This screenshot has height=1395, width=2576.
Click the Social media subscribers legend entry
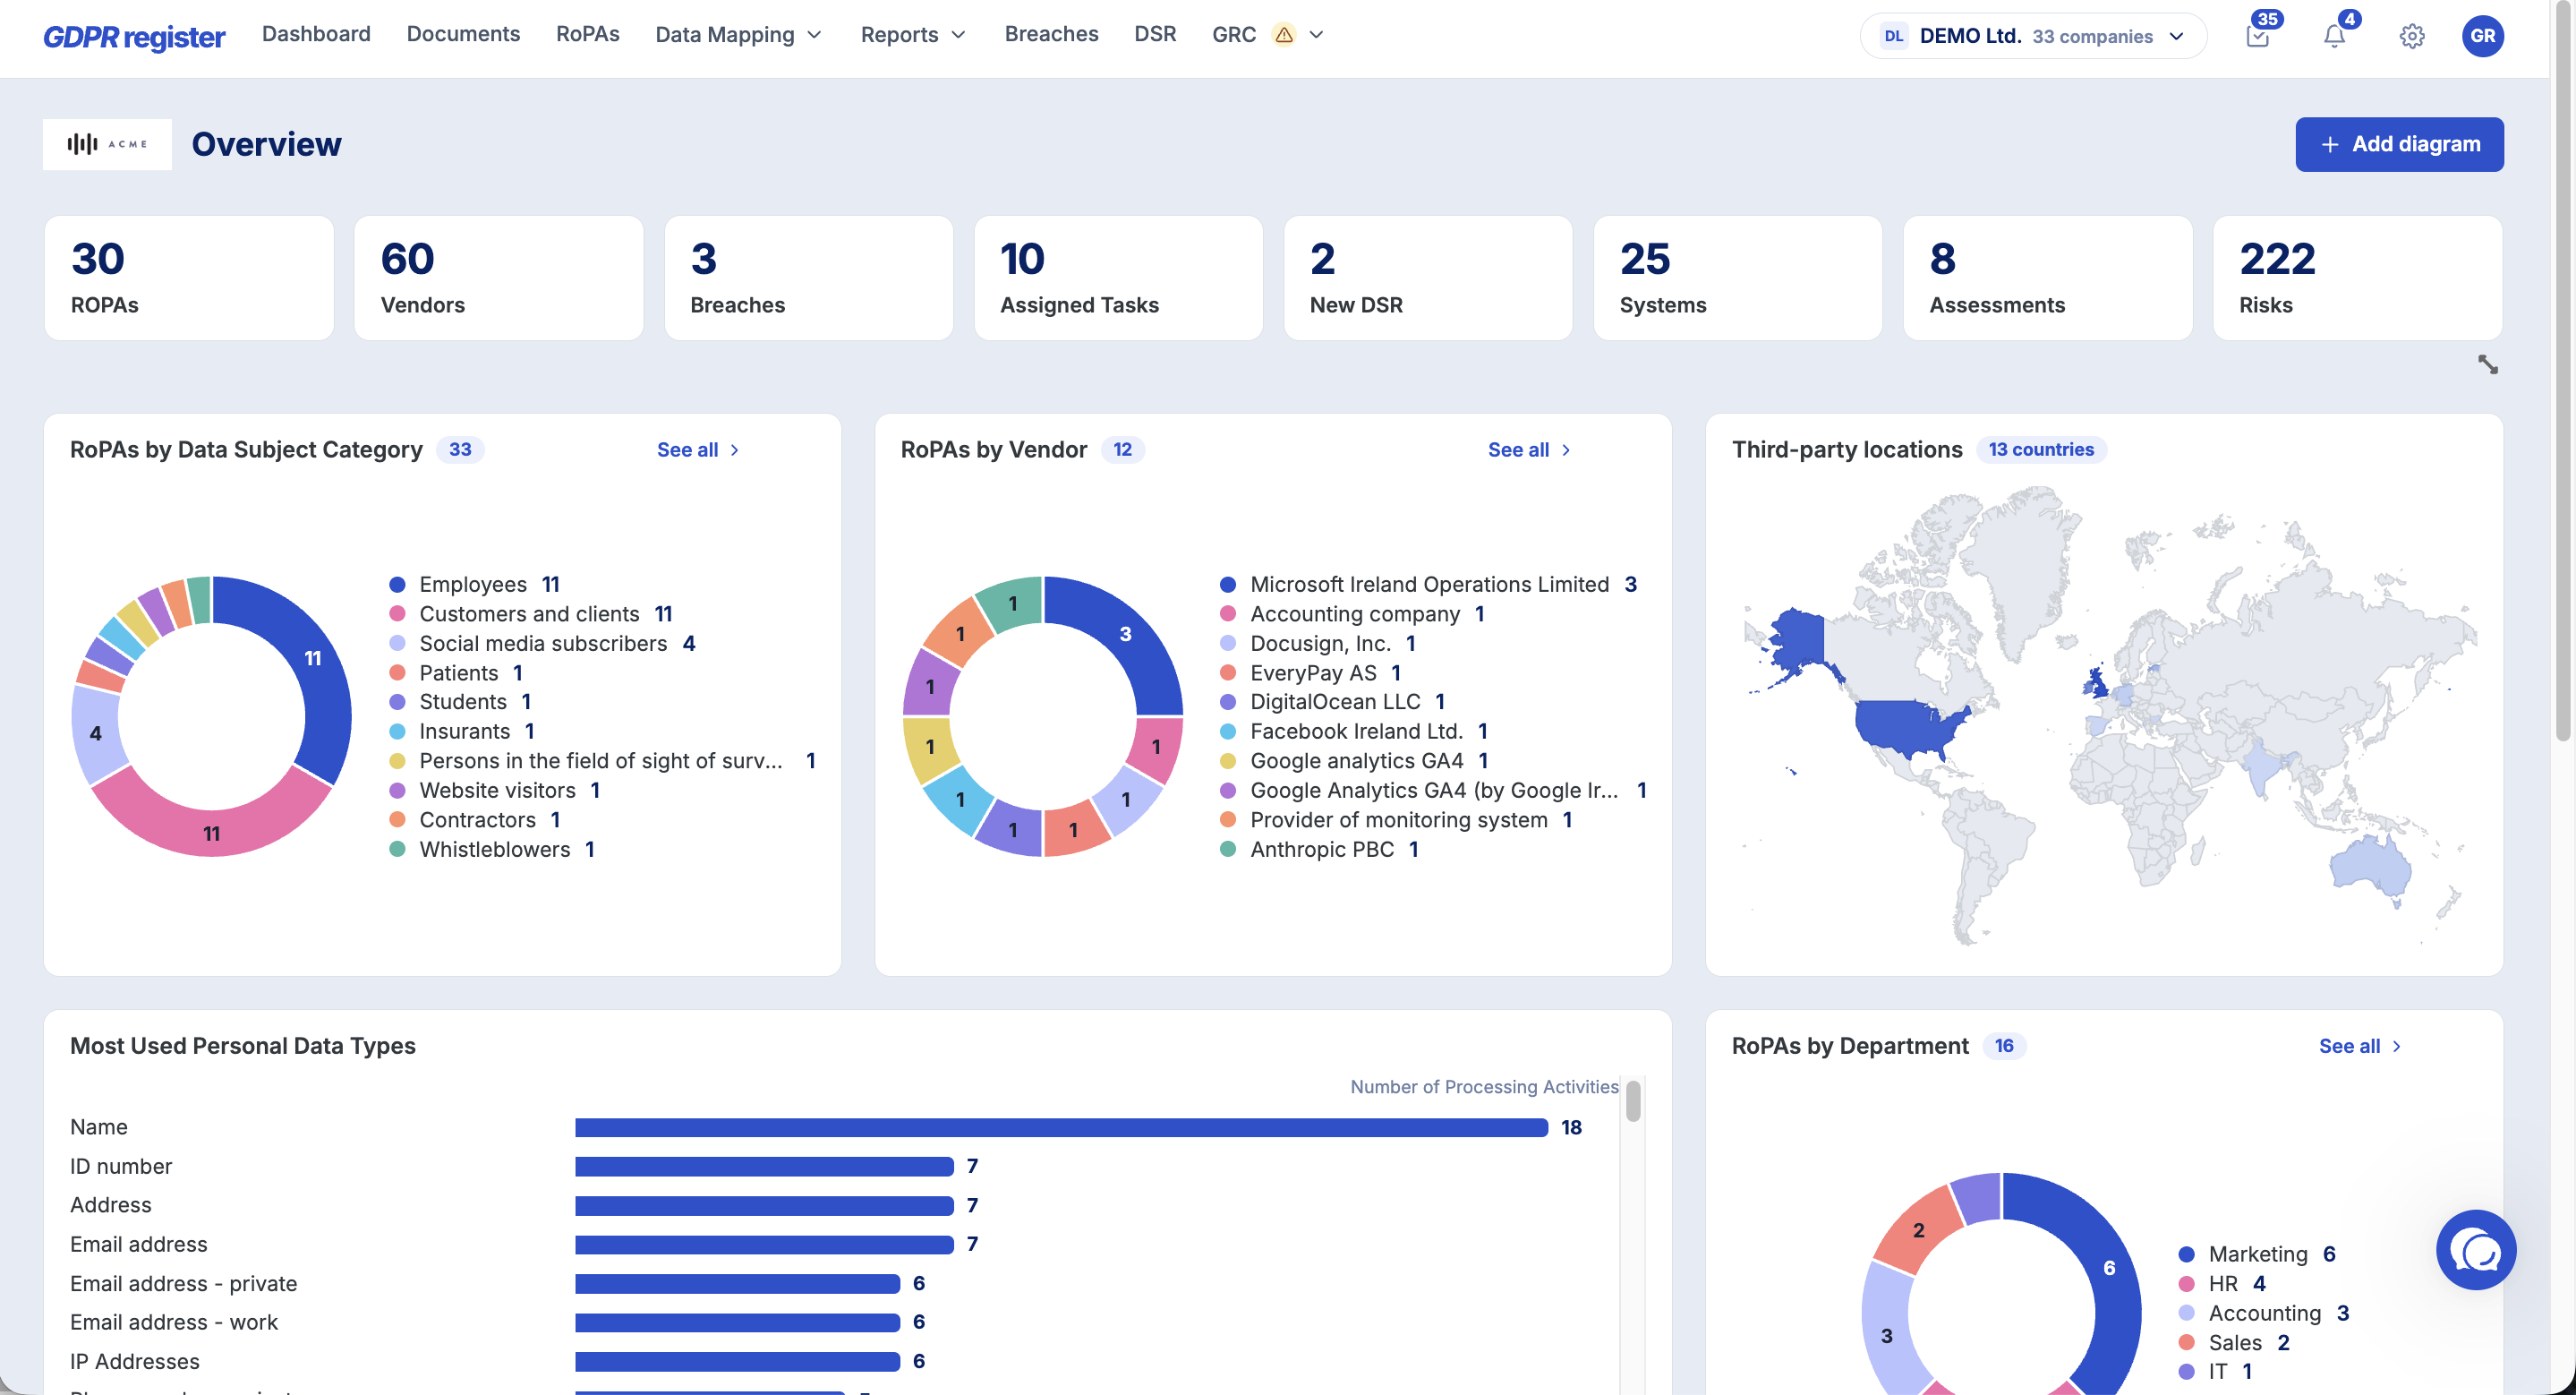[x=543, y=644]
